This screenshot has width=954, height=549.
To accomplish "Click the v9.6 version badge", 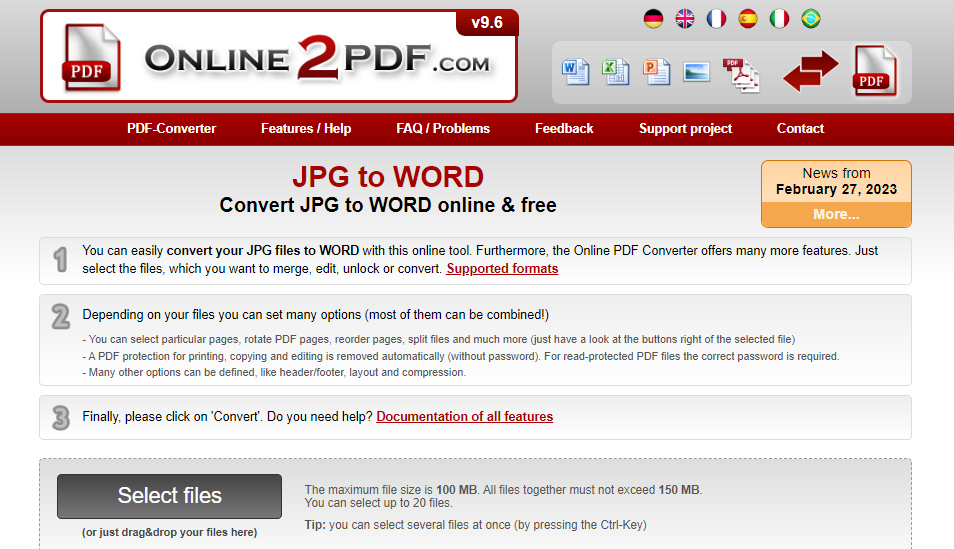I will point(487,23).
